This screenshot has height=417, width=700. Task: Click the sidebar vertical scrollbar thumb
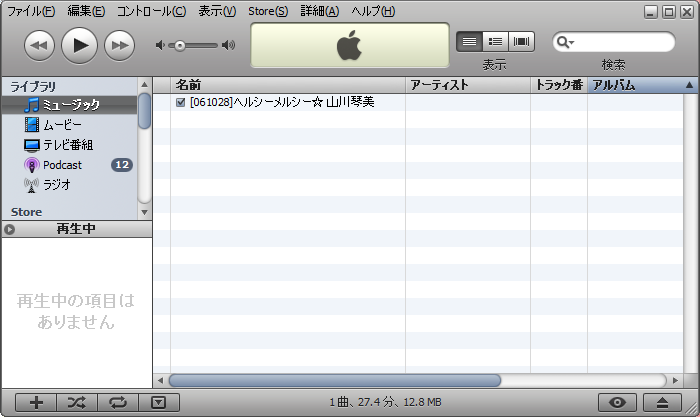(144, 111)
